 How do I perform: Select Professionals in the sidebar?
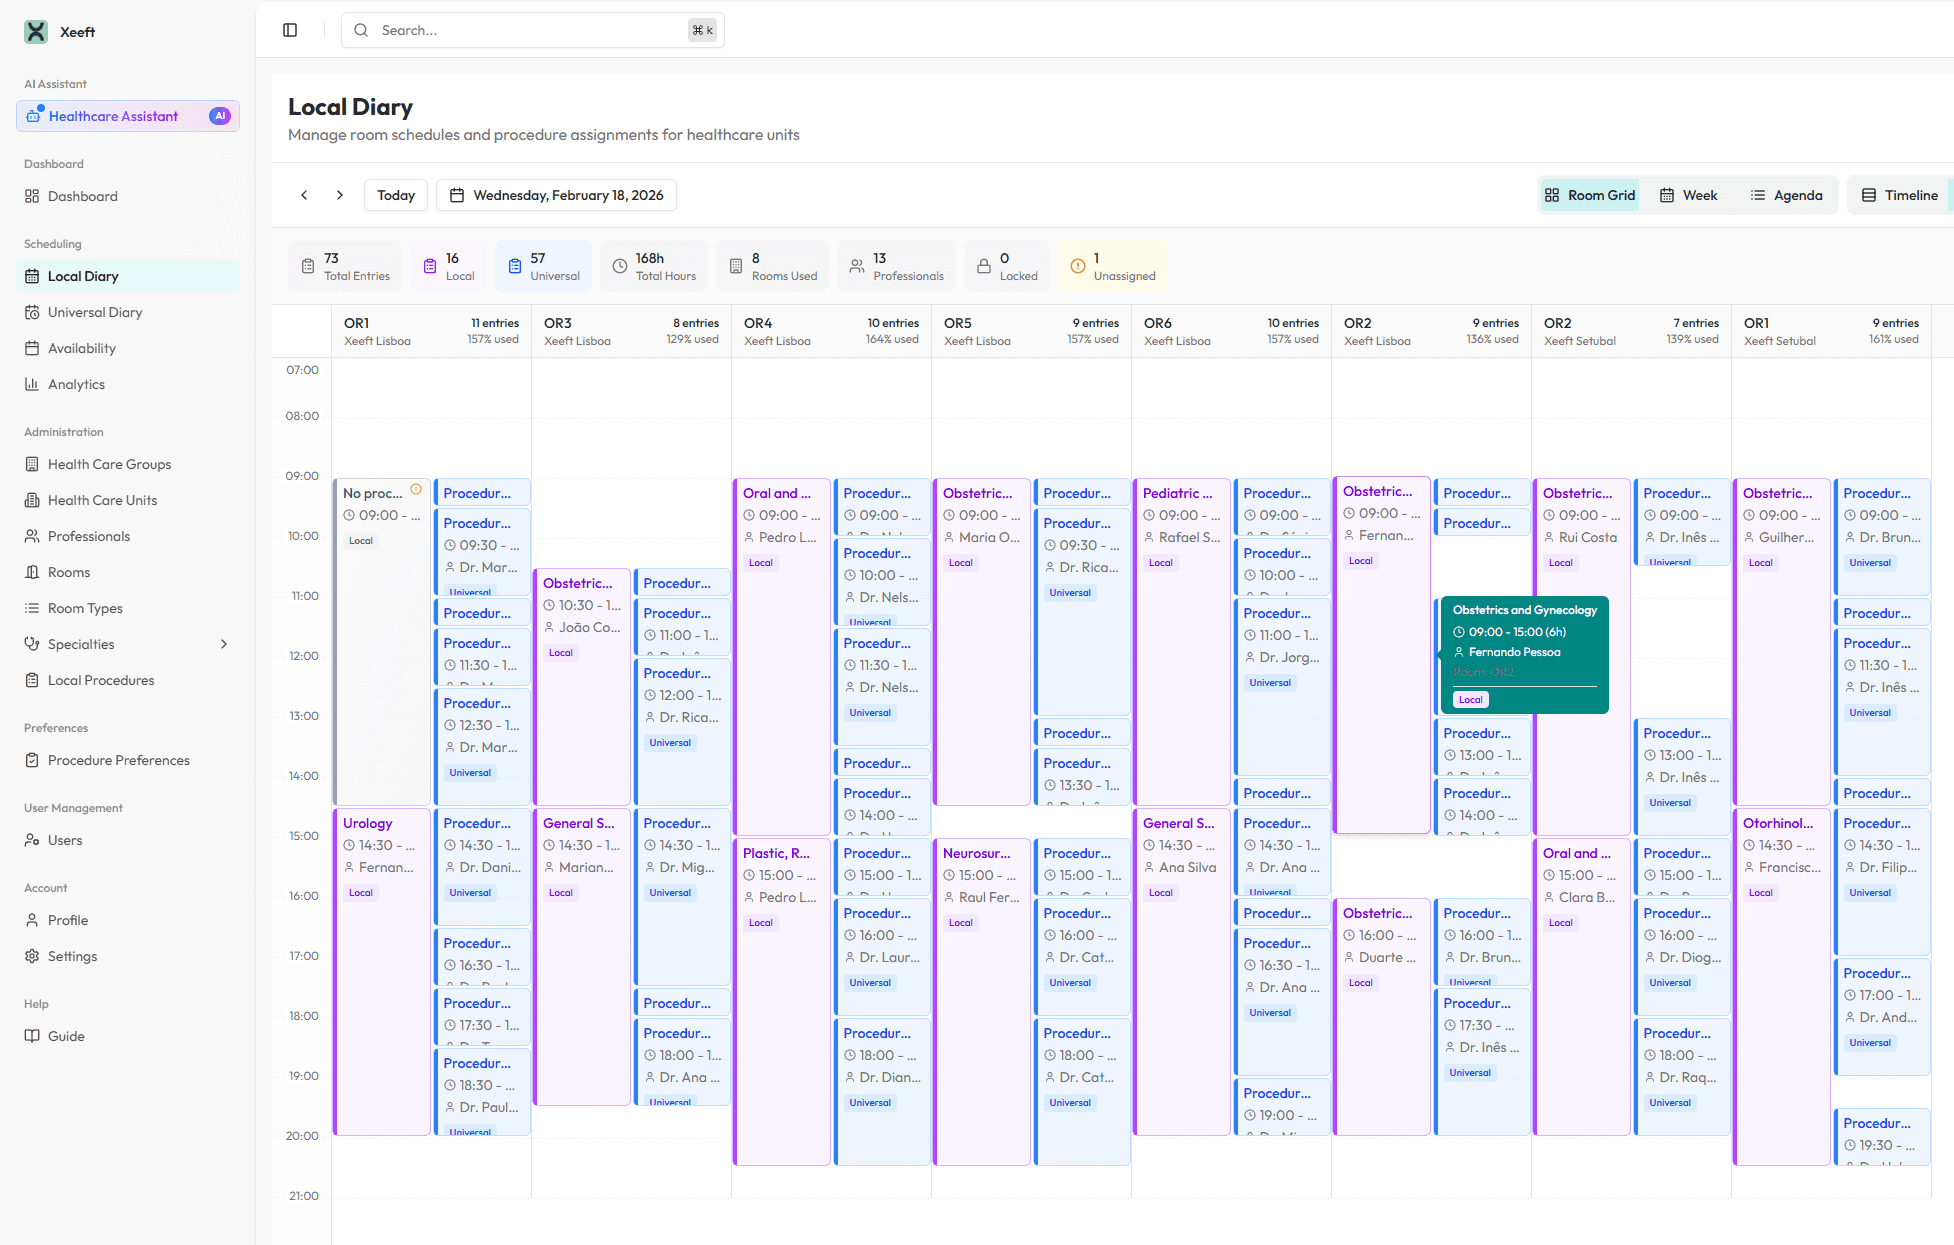click(89, 536)
